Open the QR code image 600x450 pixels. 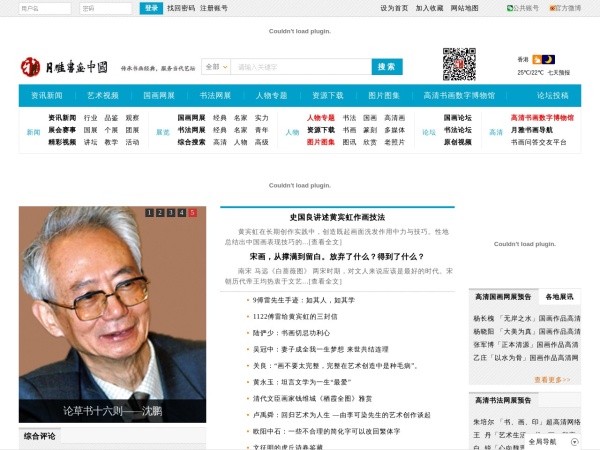coord(459,64)
